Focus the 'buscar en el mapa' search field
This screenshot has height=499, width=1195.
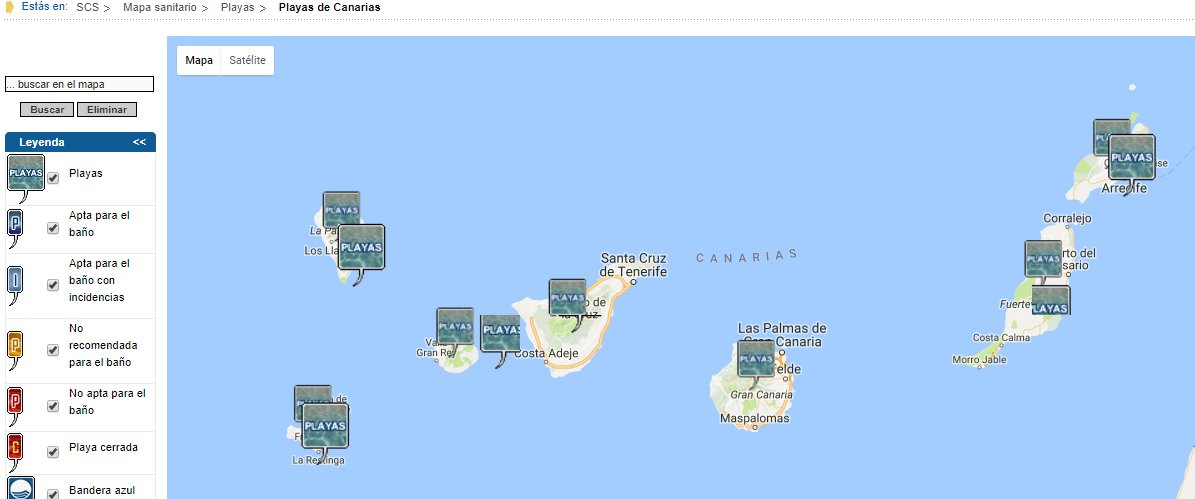[79, 85]
